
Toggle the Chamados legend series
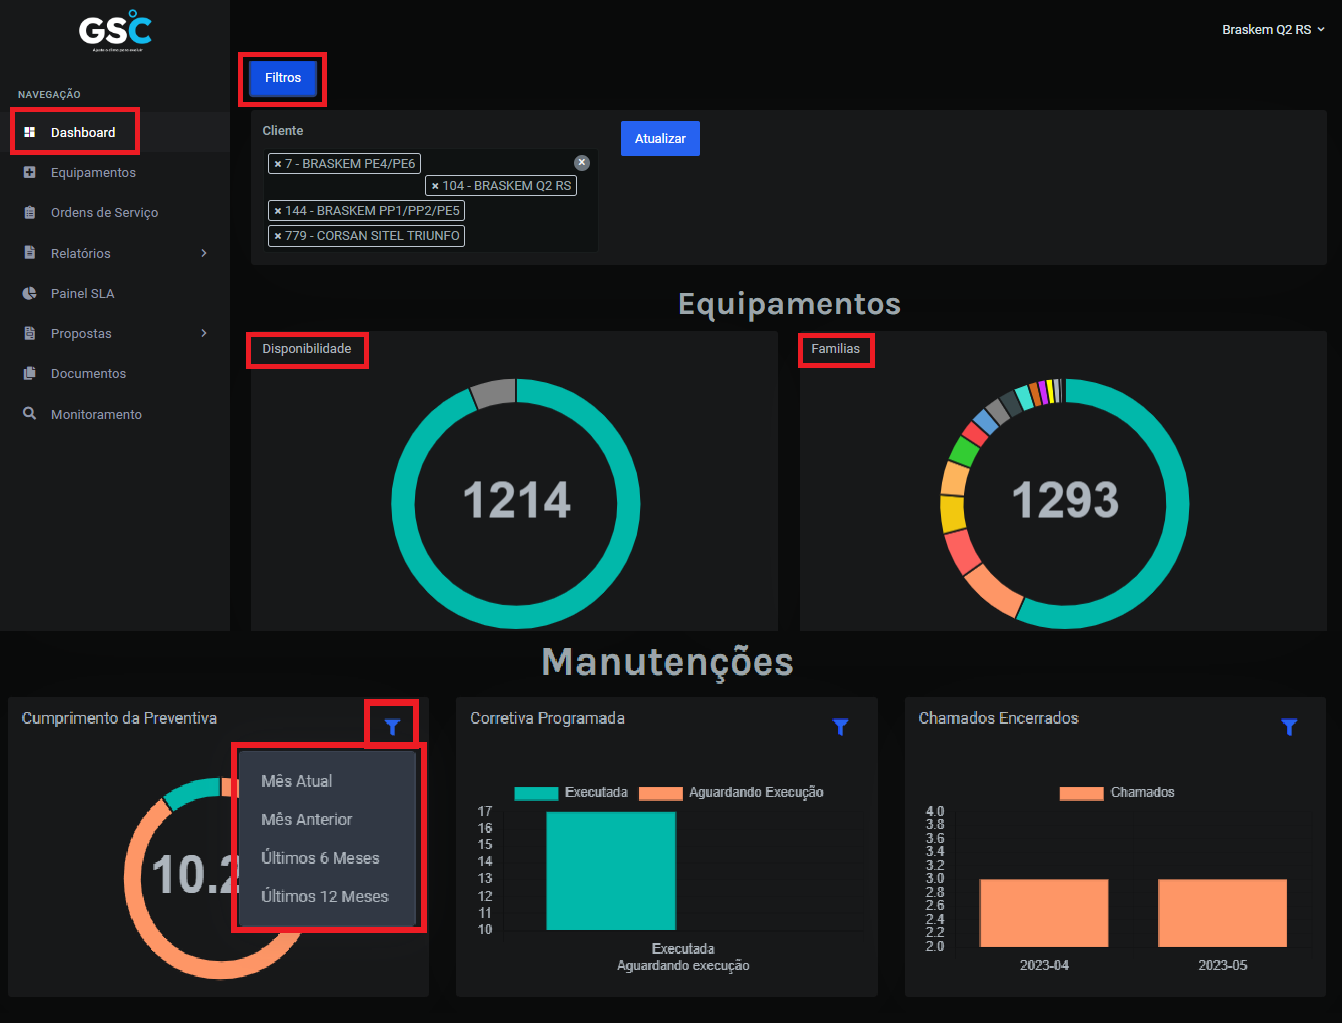(1117, 793)
